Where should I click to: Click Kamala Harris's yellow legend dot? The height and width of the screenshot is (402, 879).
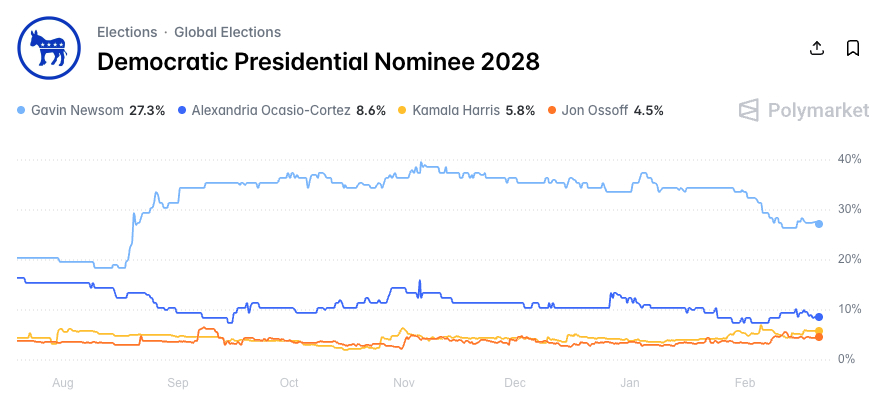coord(403,111)
